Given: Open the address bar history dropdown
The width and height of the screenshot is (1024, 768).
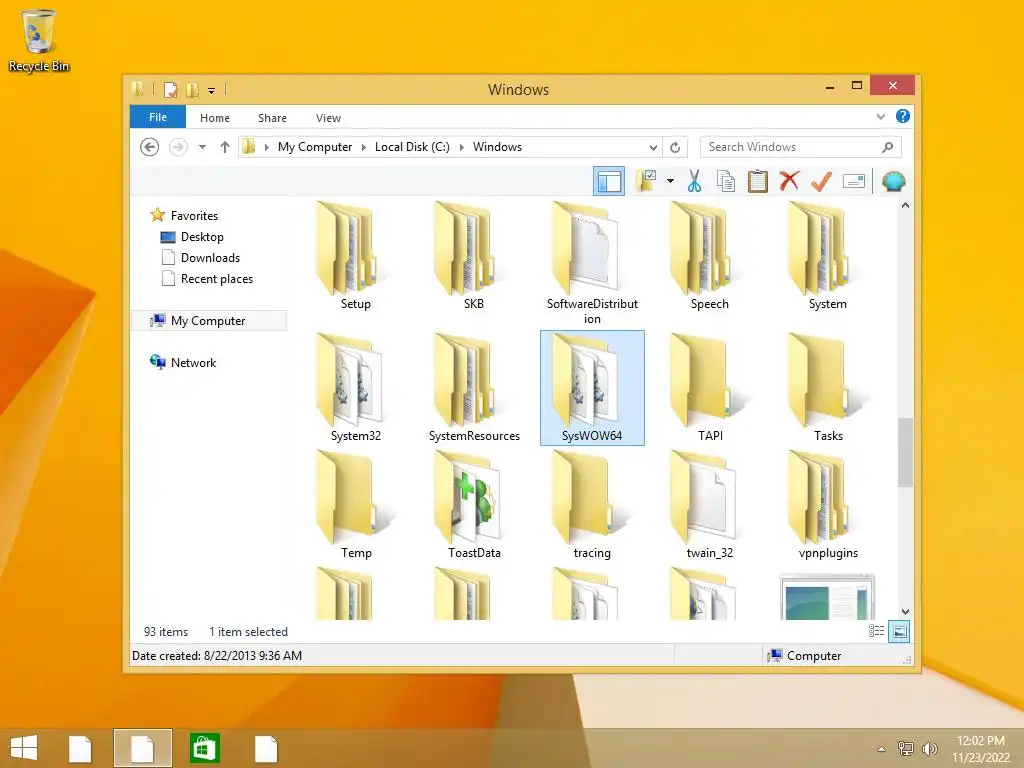Looking at the screenshot, I should click(x=653, y=148).
